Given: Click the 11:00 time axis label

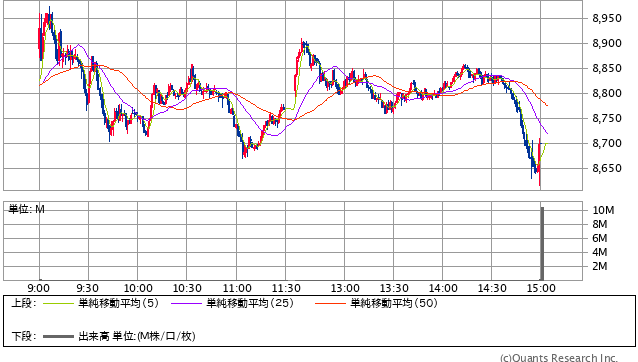Looking at the screenshot, I should point(237,288).
